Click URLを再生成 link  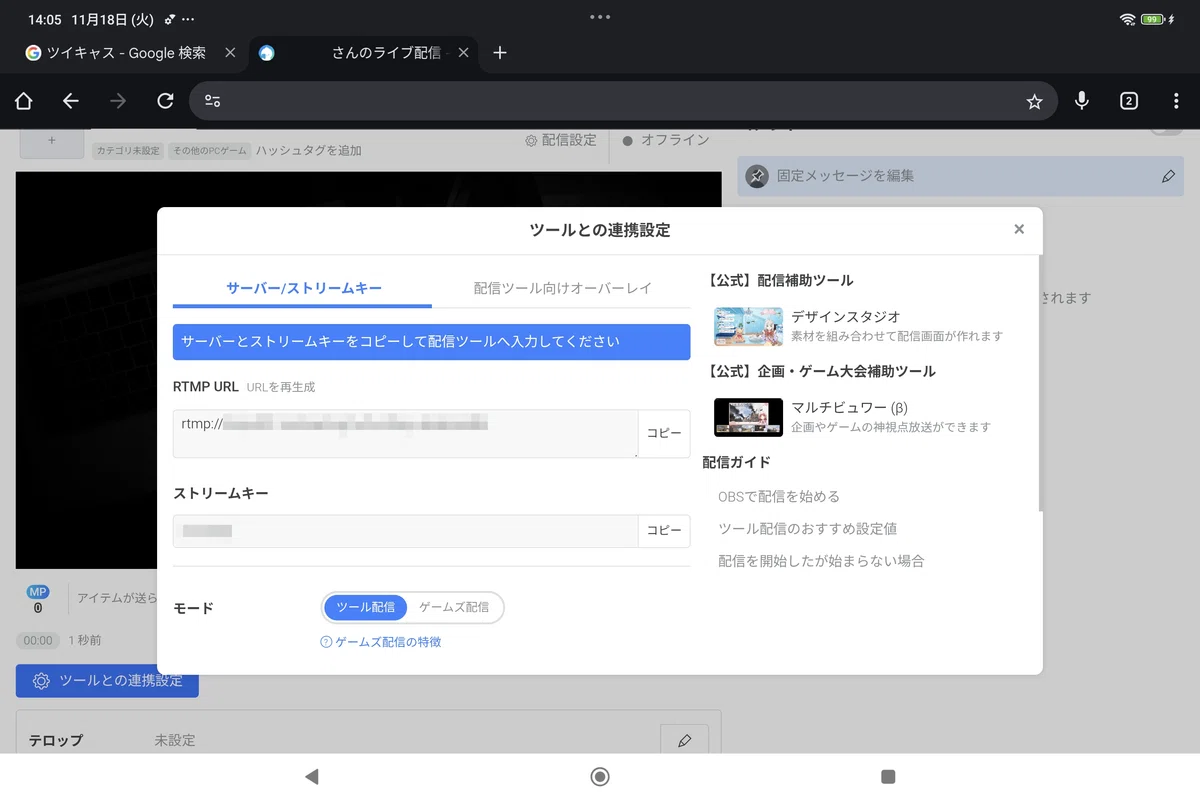point(280,387)
